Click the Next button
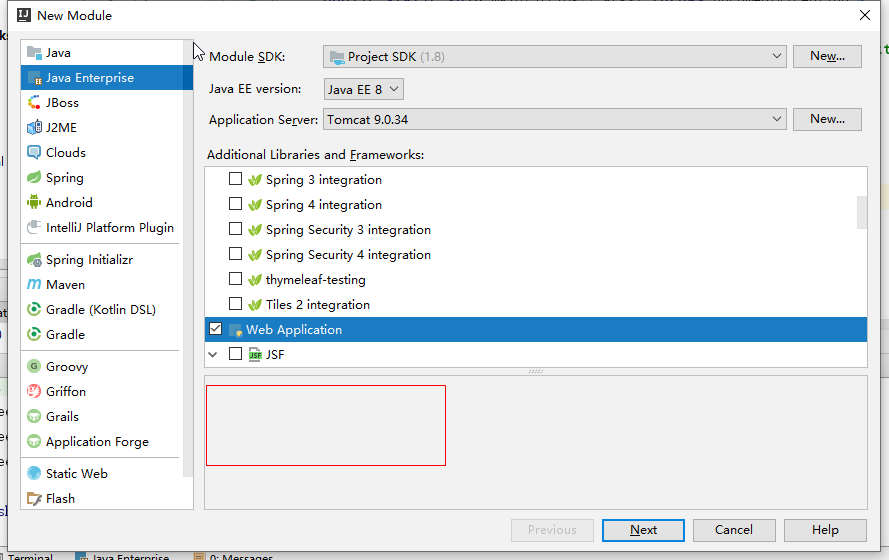Image resolution: width=889 pixels, height=560 pixels. [643, 530]
